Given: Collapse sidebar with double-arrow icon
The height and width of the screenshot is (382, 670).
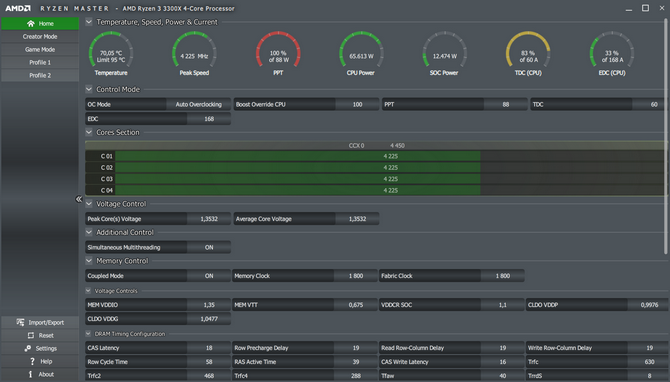Looking at the screenshot, I should click(79, 199).
